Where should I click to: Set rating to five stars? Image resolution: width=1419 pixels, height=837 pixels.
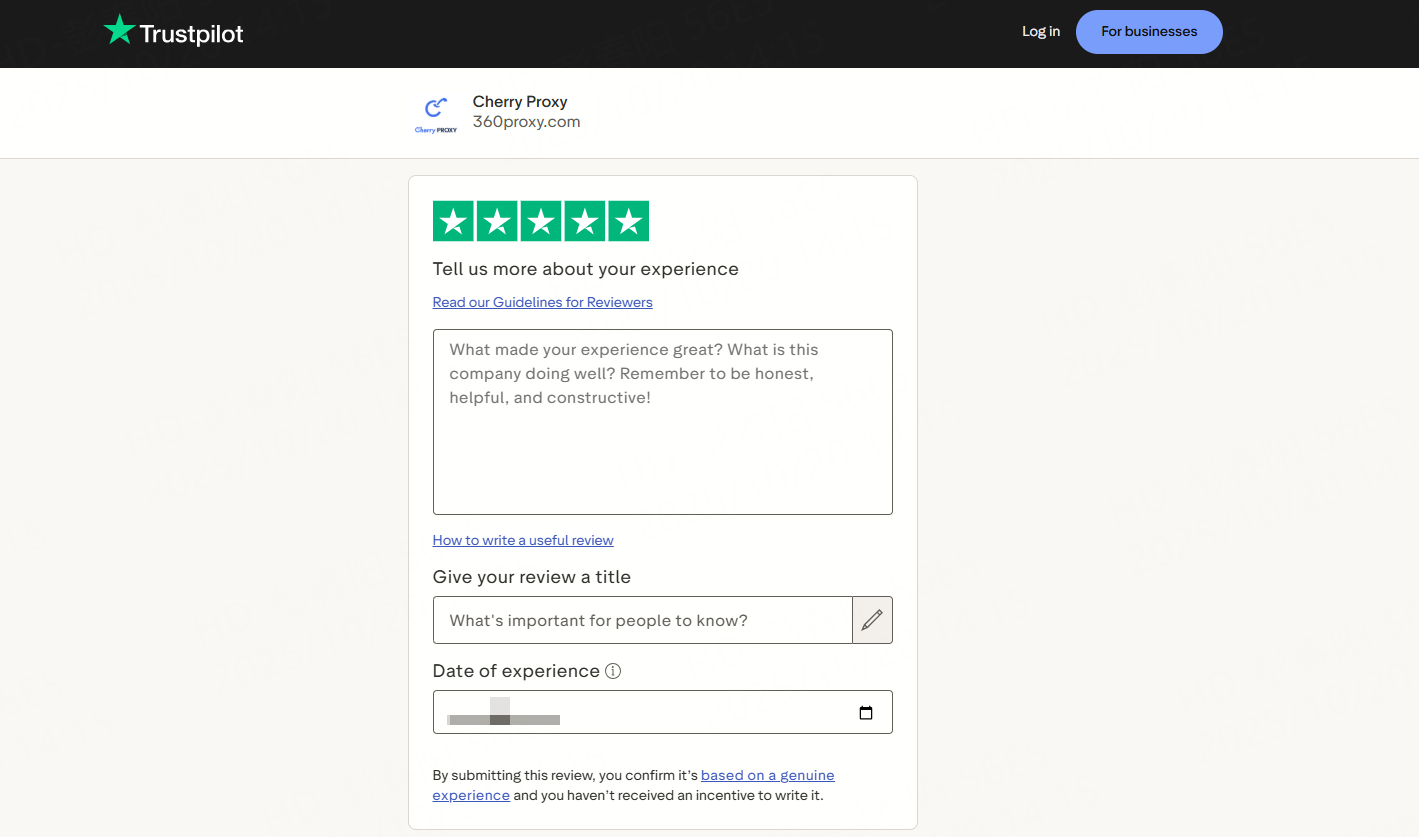click(x=629, y=221)
